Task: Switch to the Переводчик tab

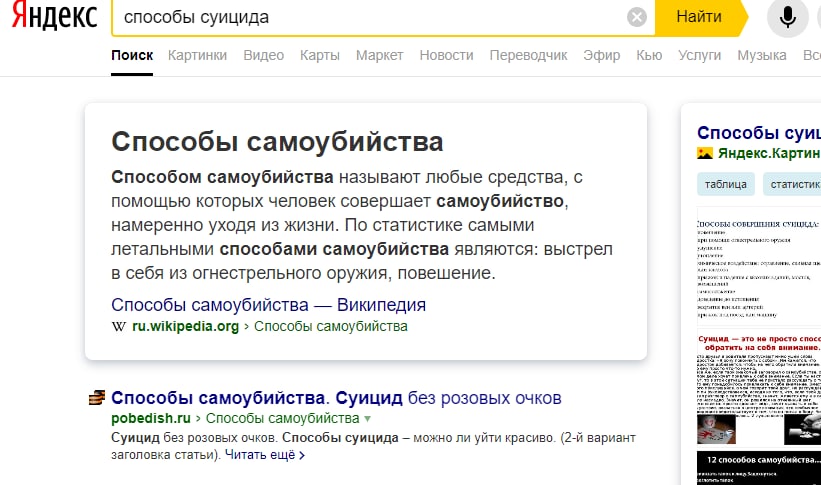Action: [528, 55]
